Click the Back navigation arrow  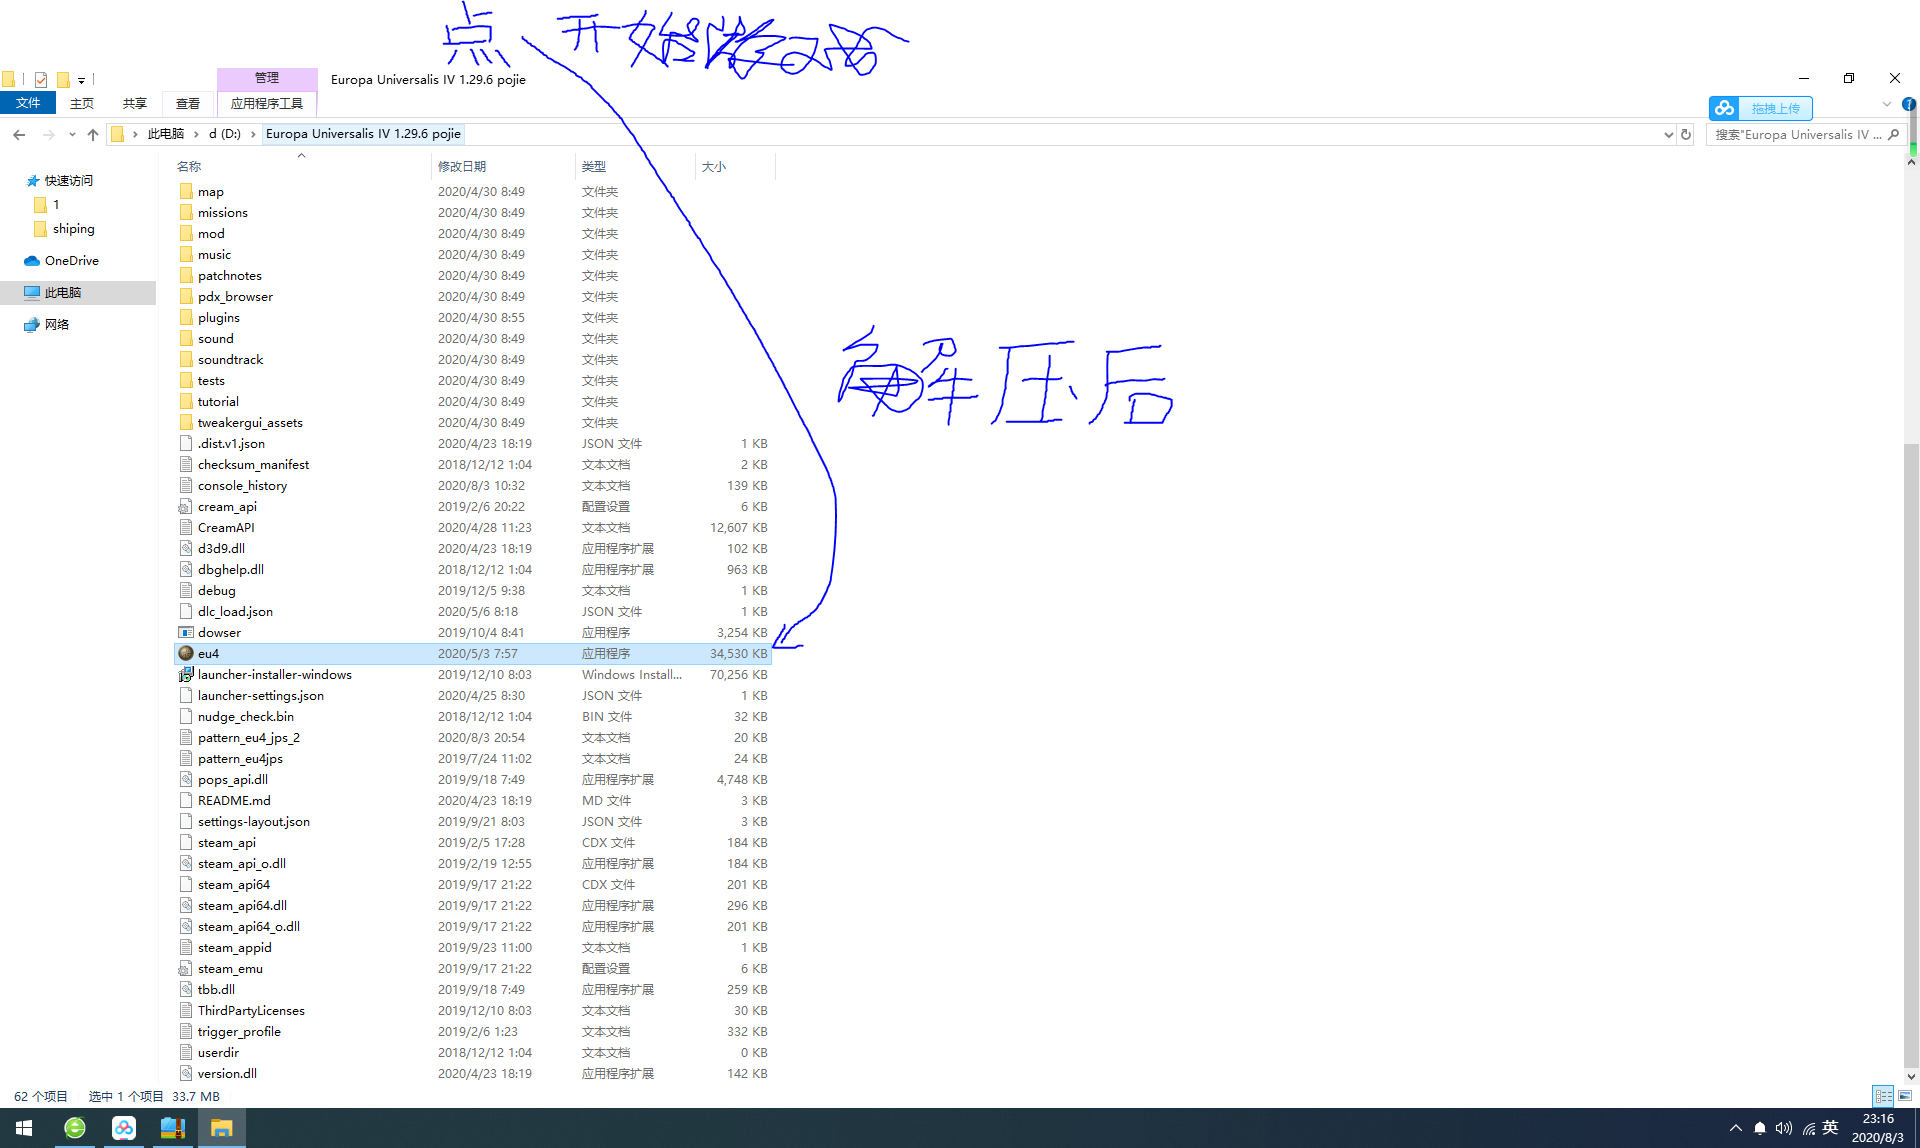point(19,134)
